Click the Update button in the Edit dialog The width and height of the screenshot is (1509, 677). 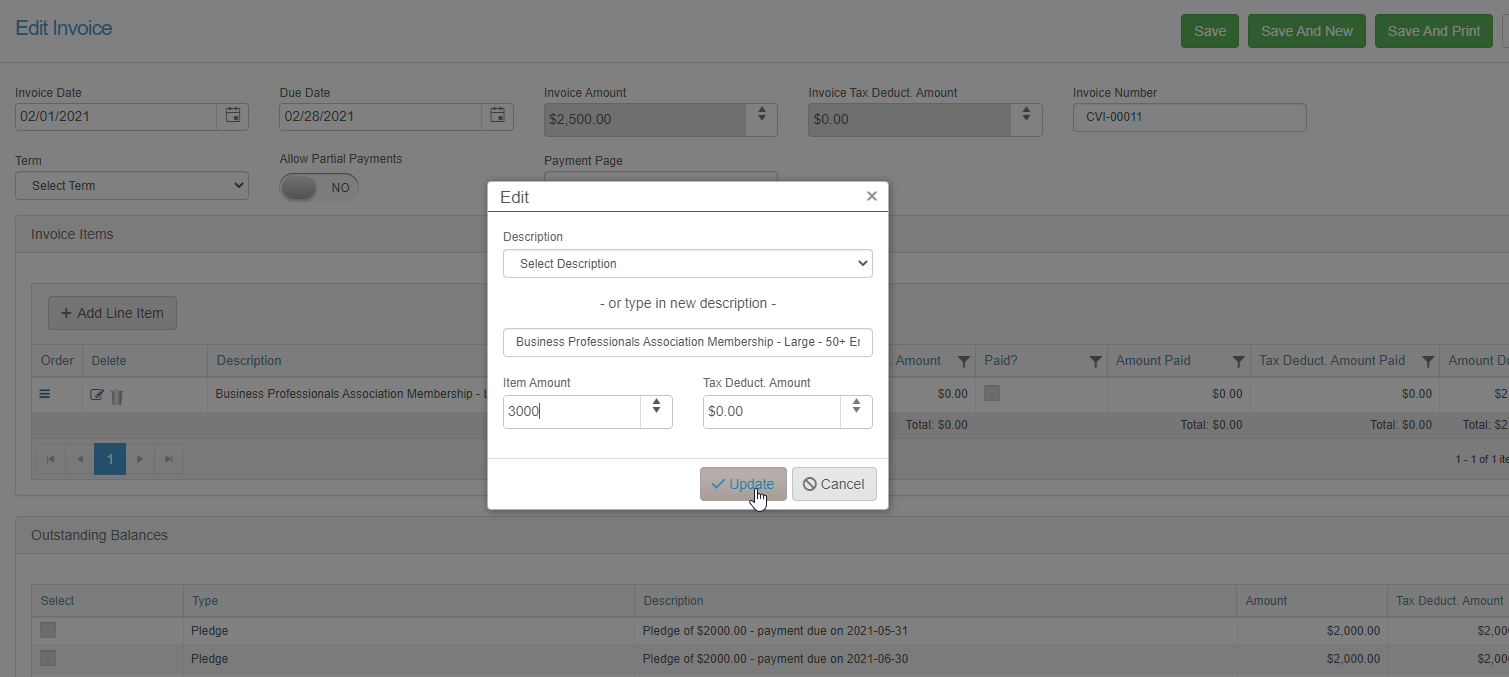coord(743,484)
